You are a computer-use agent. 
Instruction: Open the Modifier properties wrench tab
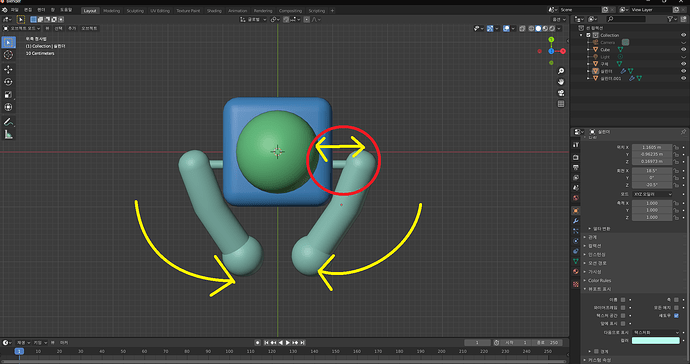tap(576, 221)
